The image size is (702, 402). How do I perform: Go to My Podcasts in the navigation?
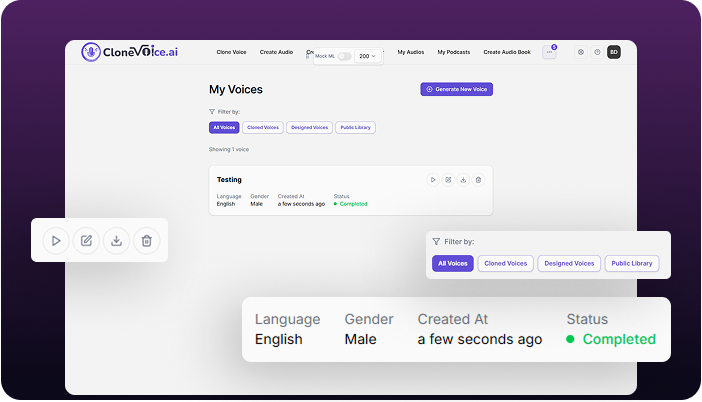(453, 52)
